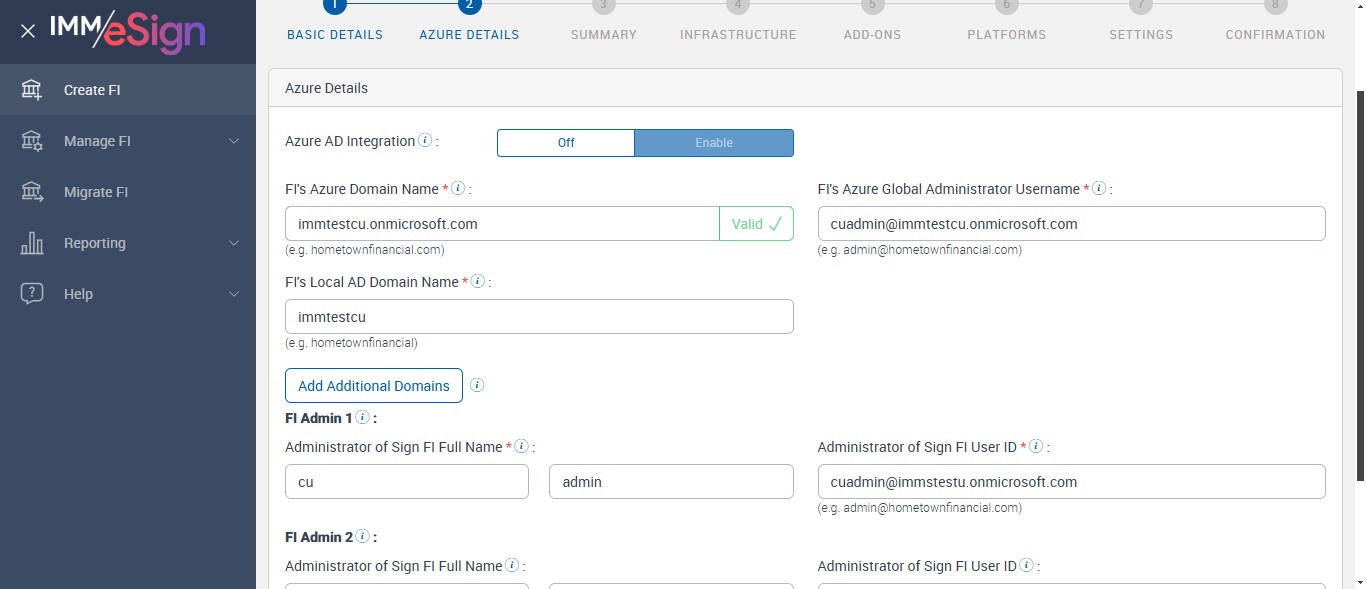Open the Infrastructure step tab
Viewport: 1366px width, 589px height.
738,34
